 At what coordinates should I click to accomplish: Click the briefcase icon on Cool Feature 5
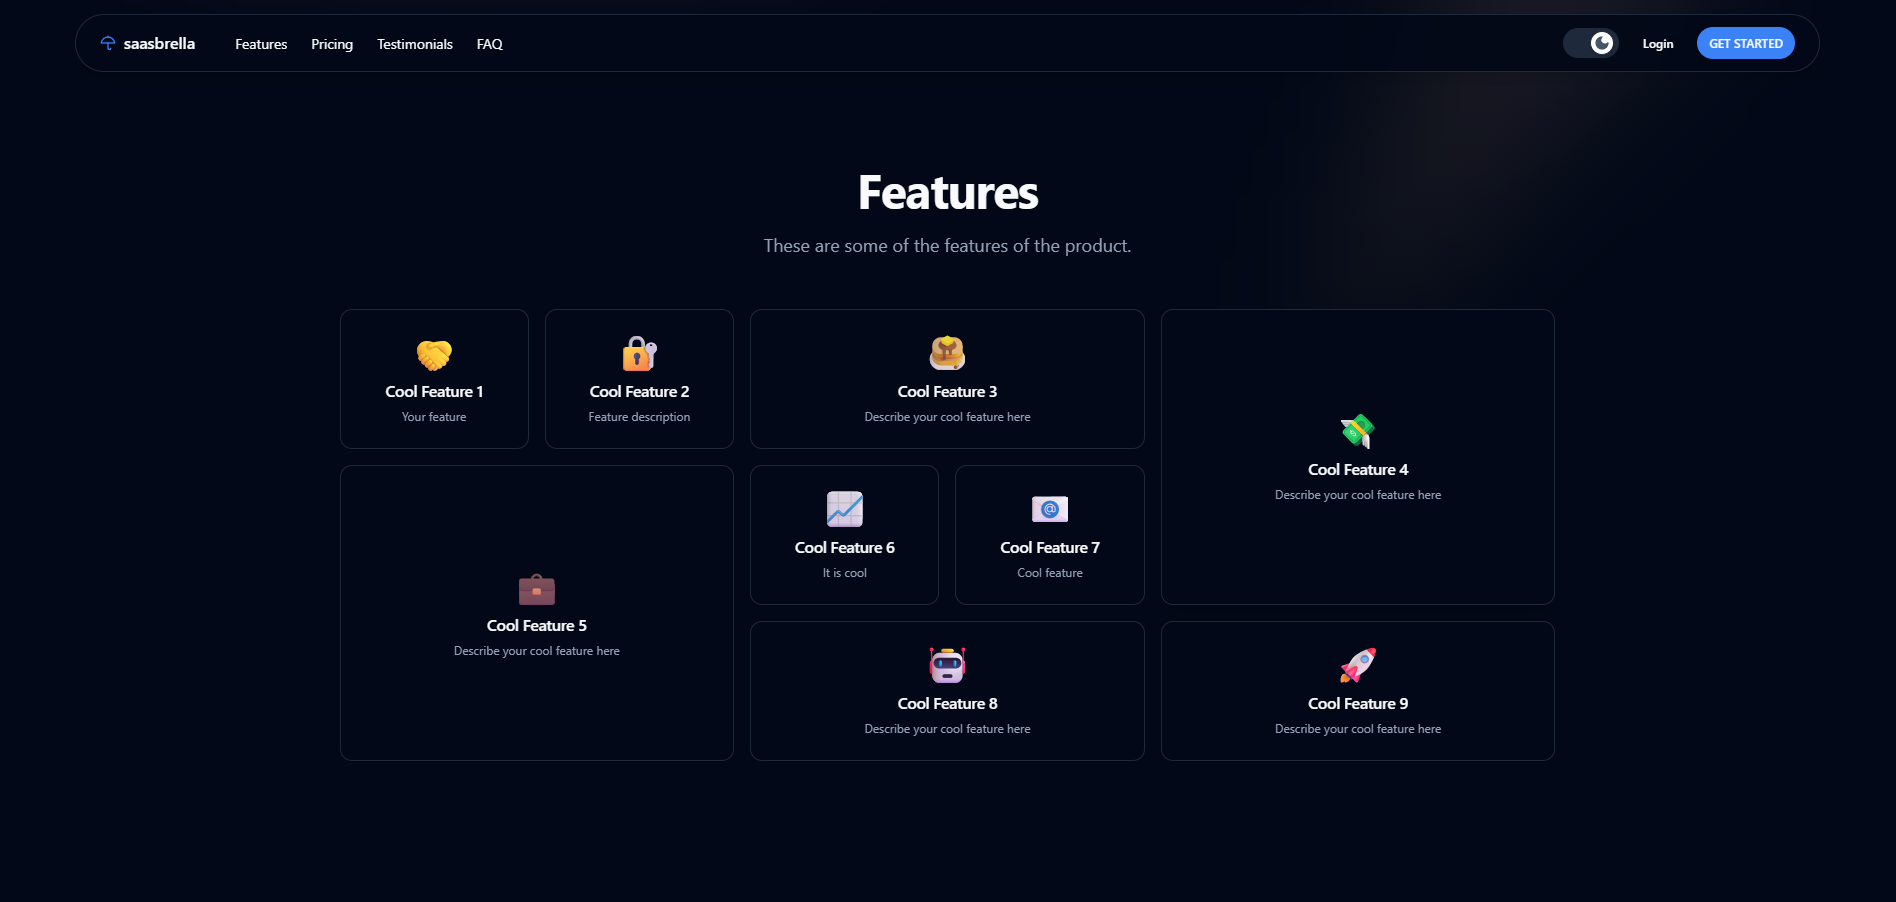click(x=536, y=589)
